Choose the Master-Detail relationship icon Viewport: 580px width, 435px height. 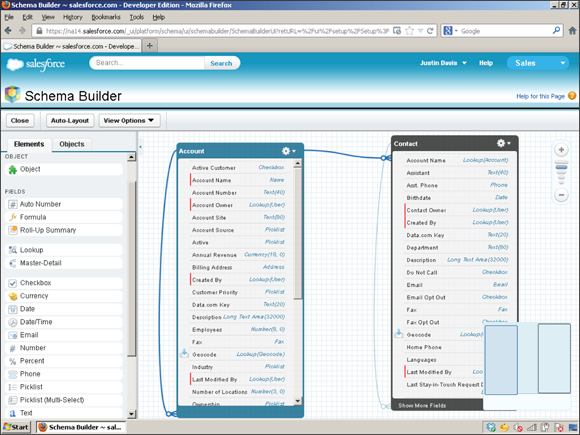coord(13,263)
